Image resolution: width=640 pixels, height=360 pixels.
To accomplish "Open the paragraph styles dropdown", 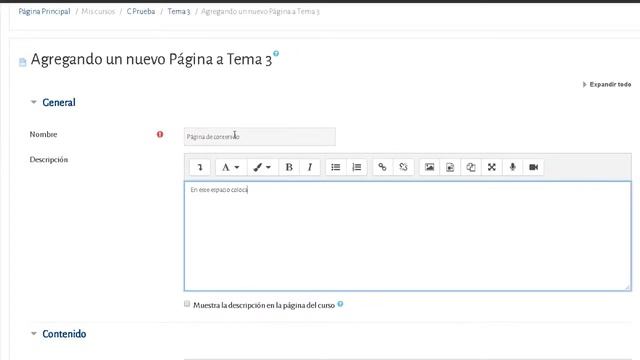I will (x=231, y=167).
